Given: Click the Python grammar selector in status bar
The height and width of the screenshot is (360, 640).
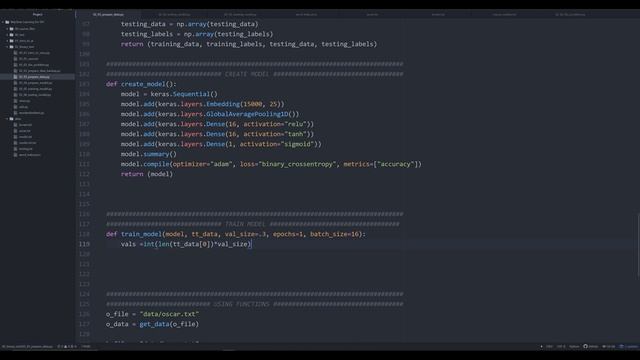Looking at the screenshot, I should pyautogui.click(x=574, y=347).
